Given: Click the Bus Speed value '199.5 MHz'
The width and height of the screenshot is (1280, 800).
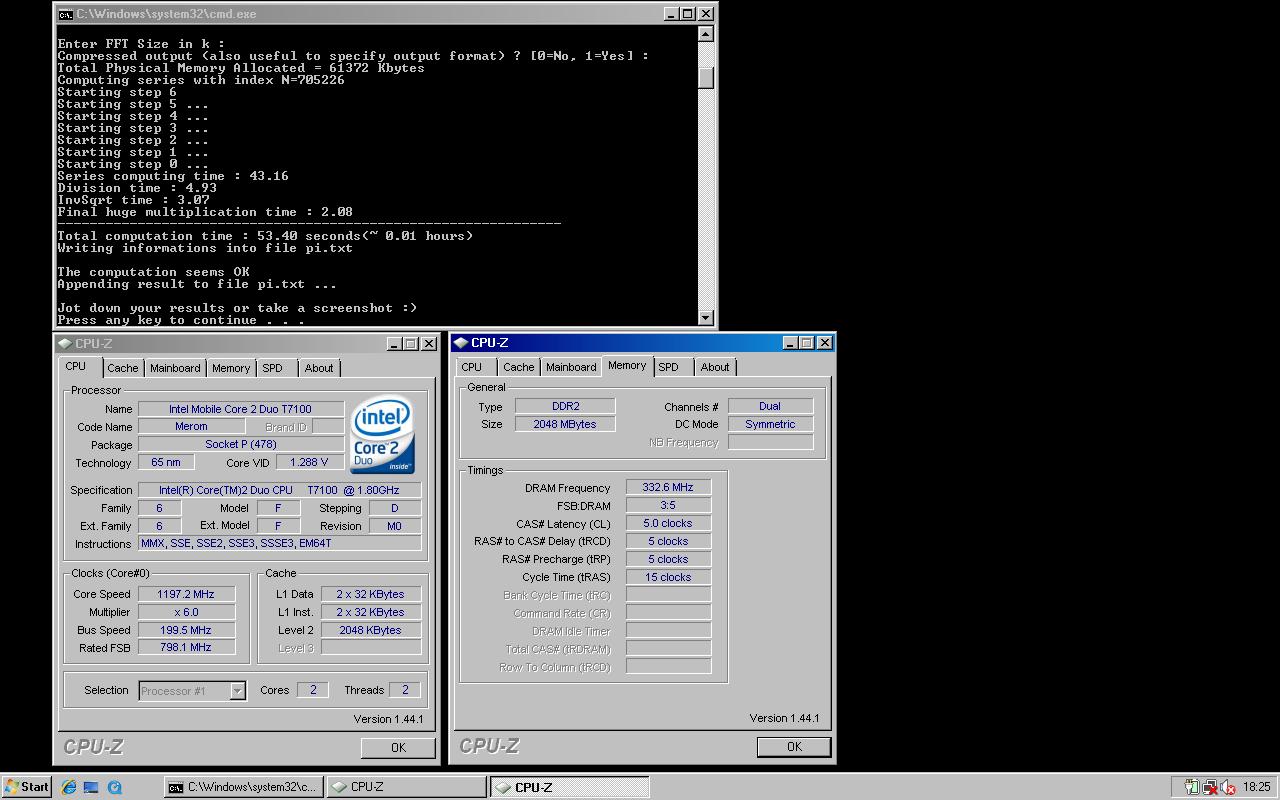Looking at the screenshot, I should [x=186, y=630].
